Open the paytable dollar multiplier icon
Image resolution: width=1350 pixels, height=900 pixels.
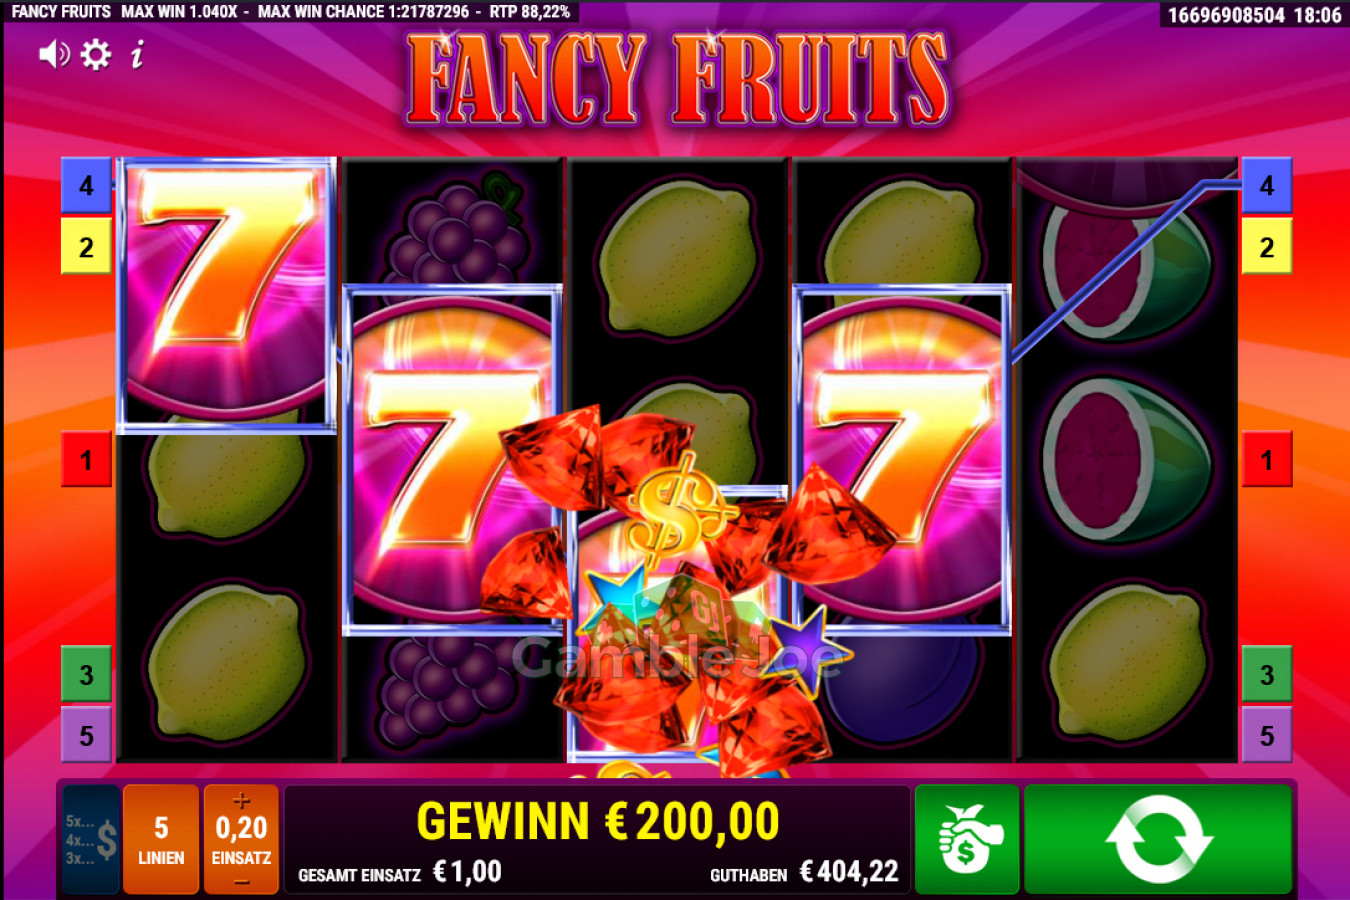pyautogui.click(x=91, y=839)
